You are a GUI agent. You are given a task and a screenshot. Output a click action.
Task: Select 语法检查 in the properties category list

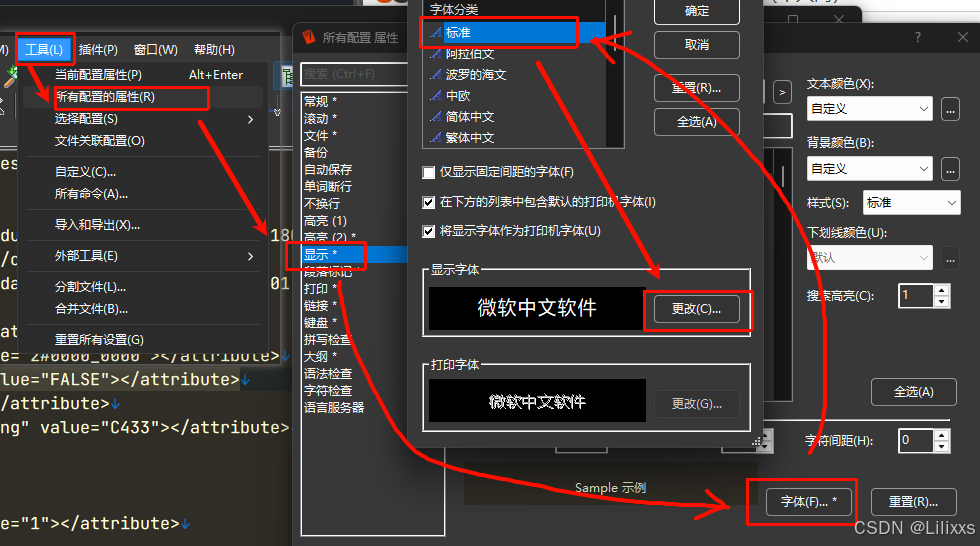click(x=328, y=374)
